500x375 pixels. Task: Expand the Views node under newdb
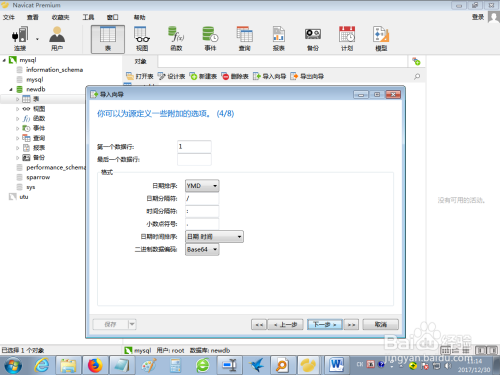[x=17, y=109]
